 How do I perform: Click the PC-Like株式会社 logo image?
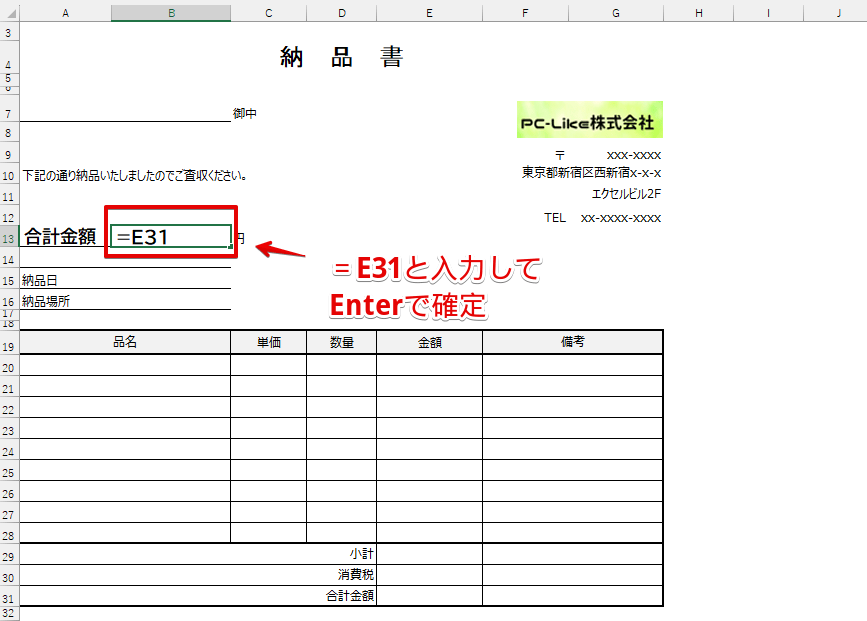(589, 119)
